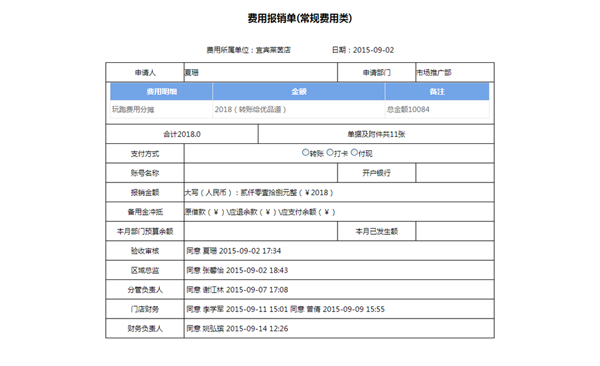Select the 打卡 payment radio button
Screen dimensions: 600x366
[330, 152]
